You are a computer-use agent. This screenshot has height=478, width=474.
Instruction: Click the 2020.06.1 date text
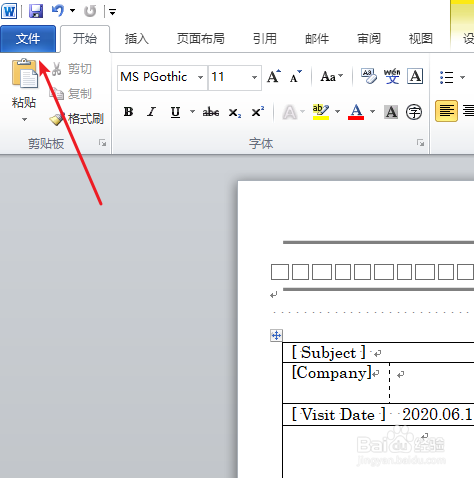(x=437, y=414)
